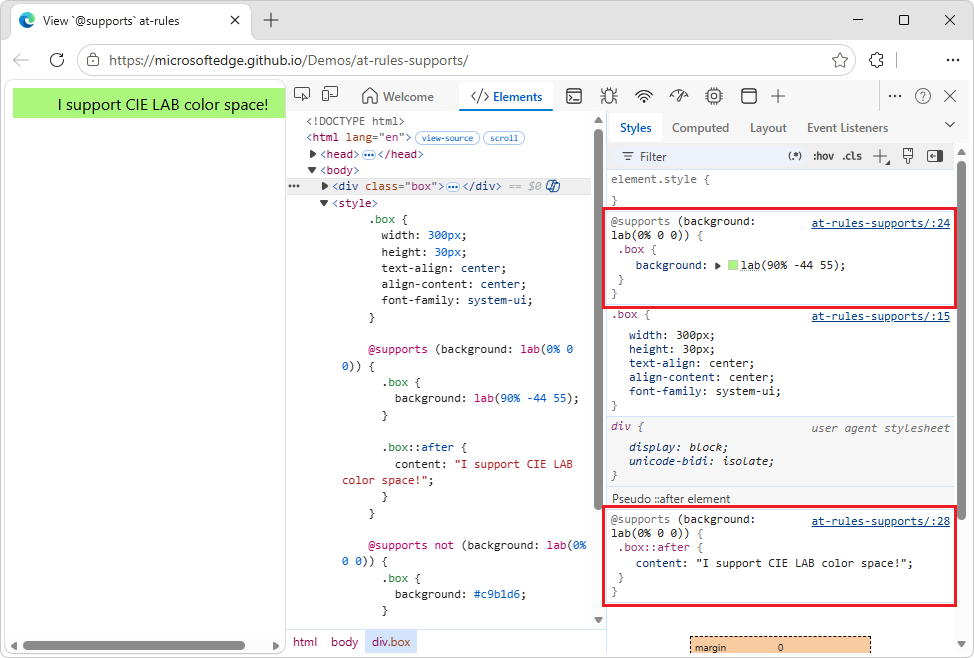Open at-rules-supports/:28 source link
Viewport: 974px width, 658px height.
(x=880, y=521)
